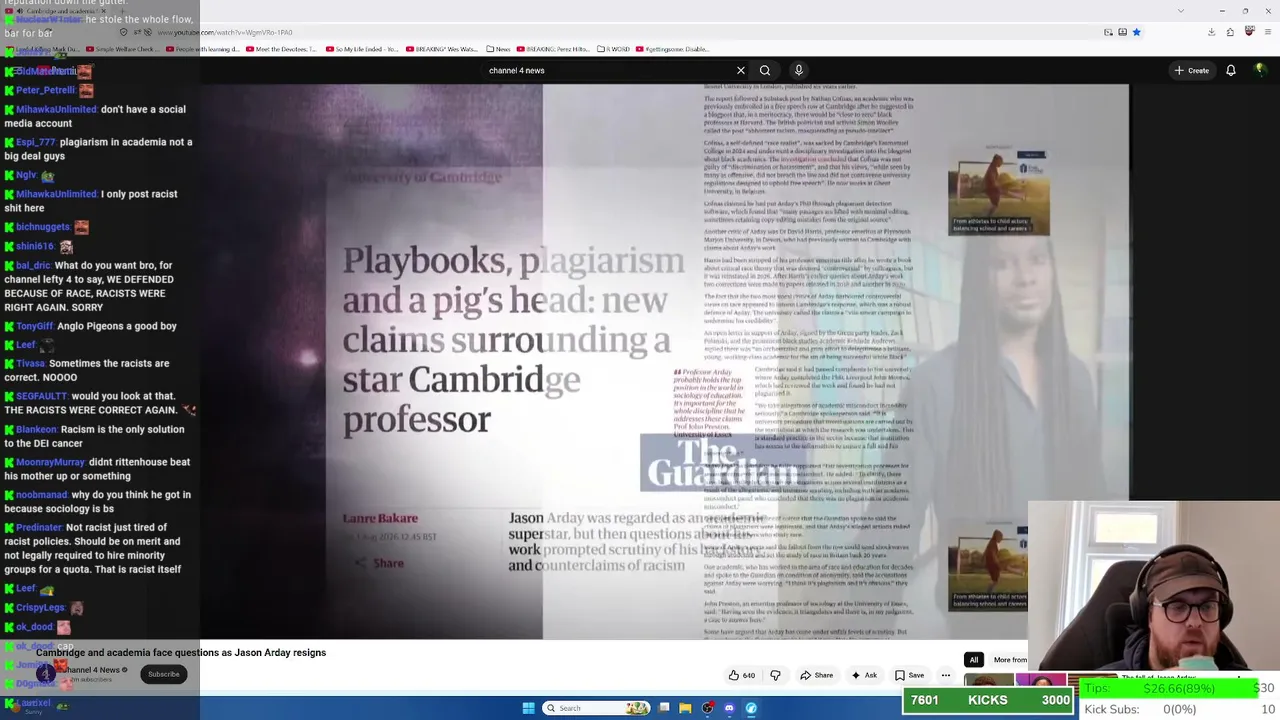Open the browser extensions icon

tap(1230, 32)
